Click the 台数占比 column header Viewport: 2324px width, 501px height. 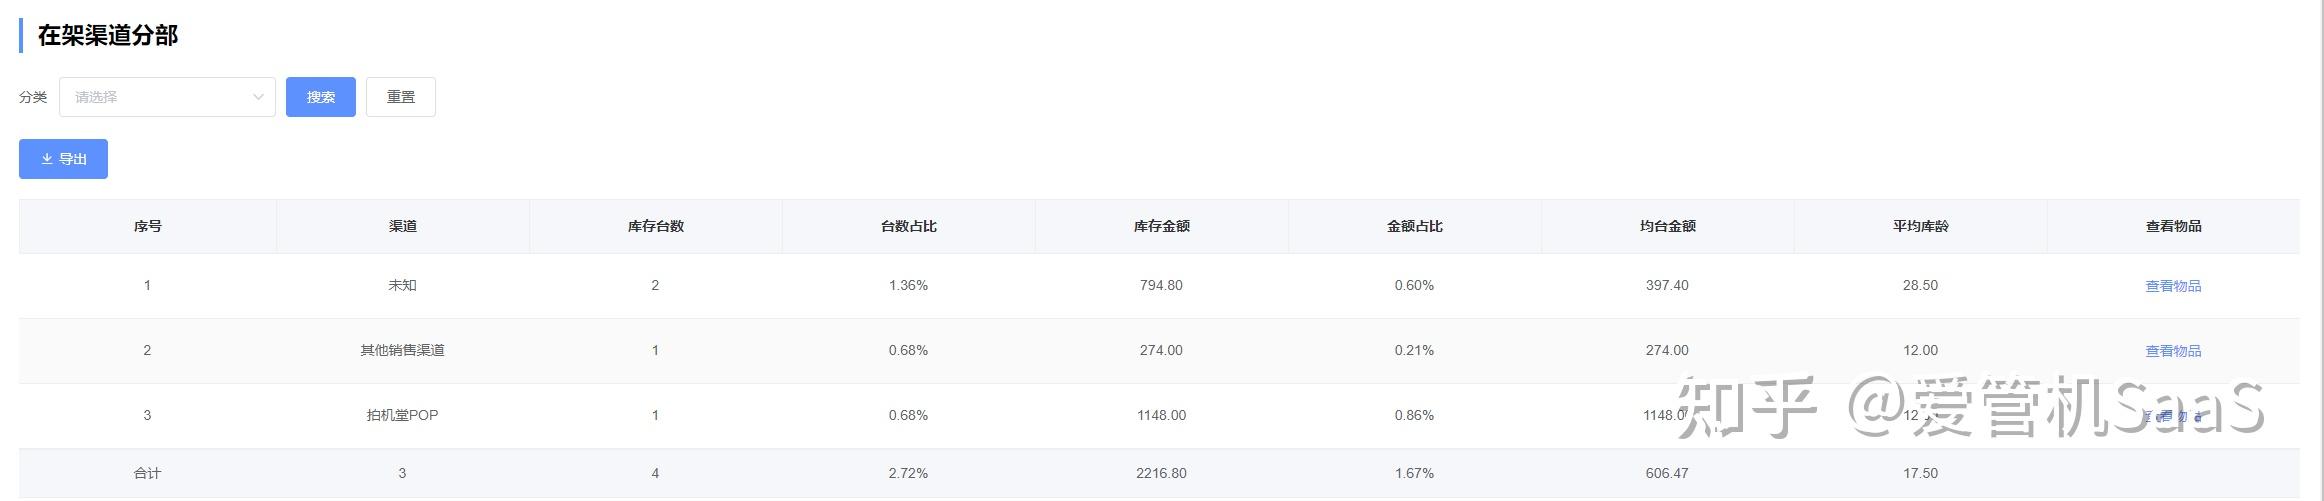coord(908,226)
